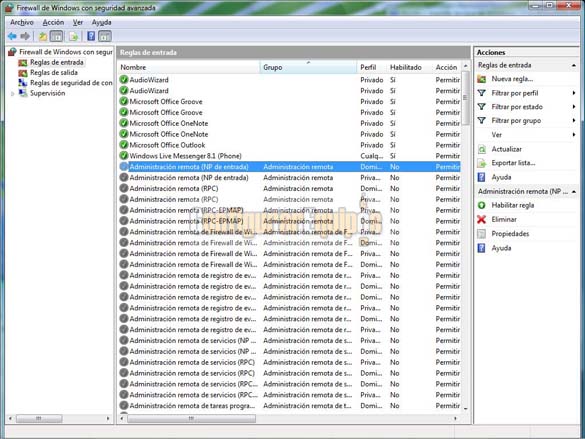Screen dimensions: 585x439
Task: Collapse the Administración remota (NP...) actions section
Action: coord(574,192)
